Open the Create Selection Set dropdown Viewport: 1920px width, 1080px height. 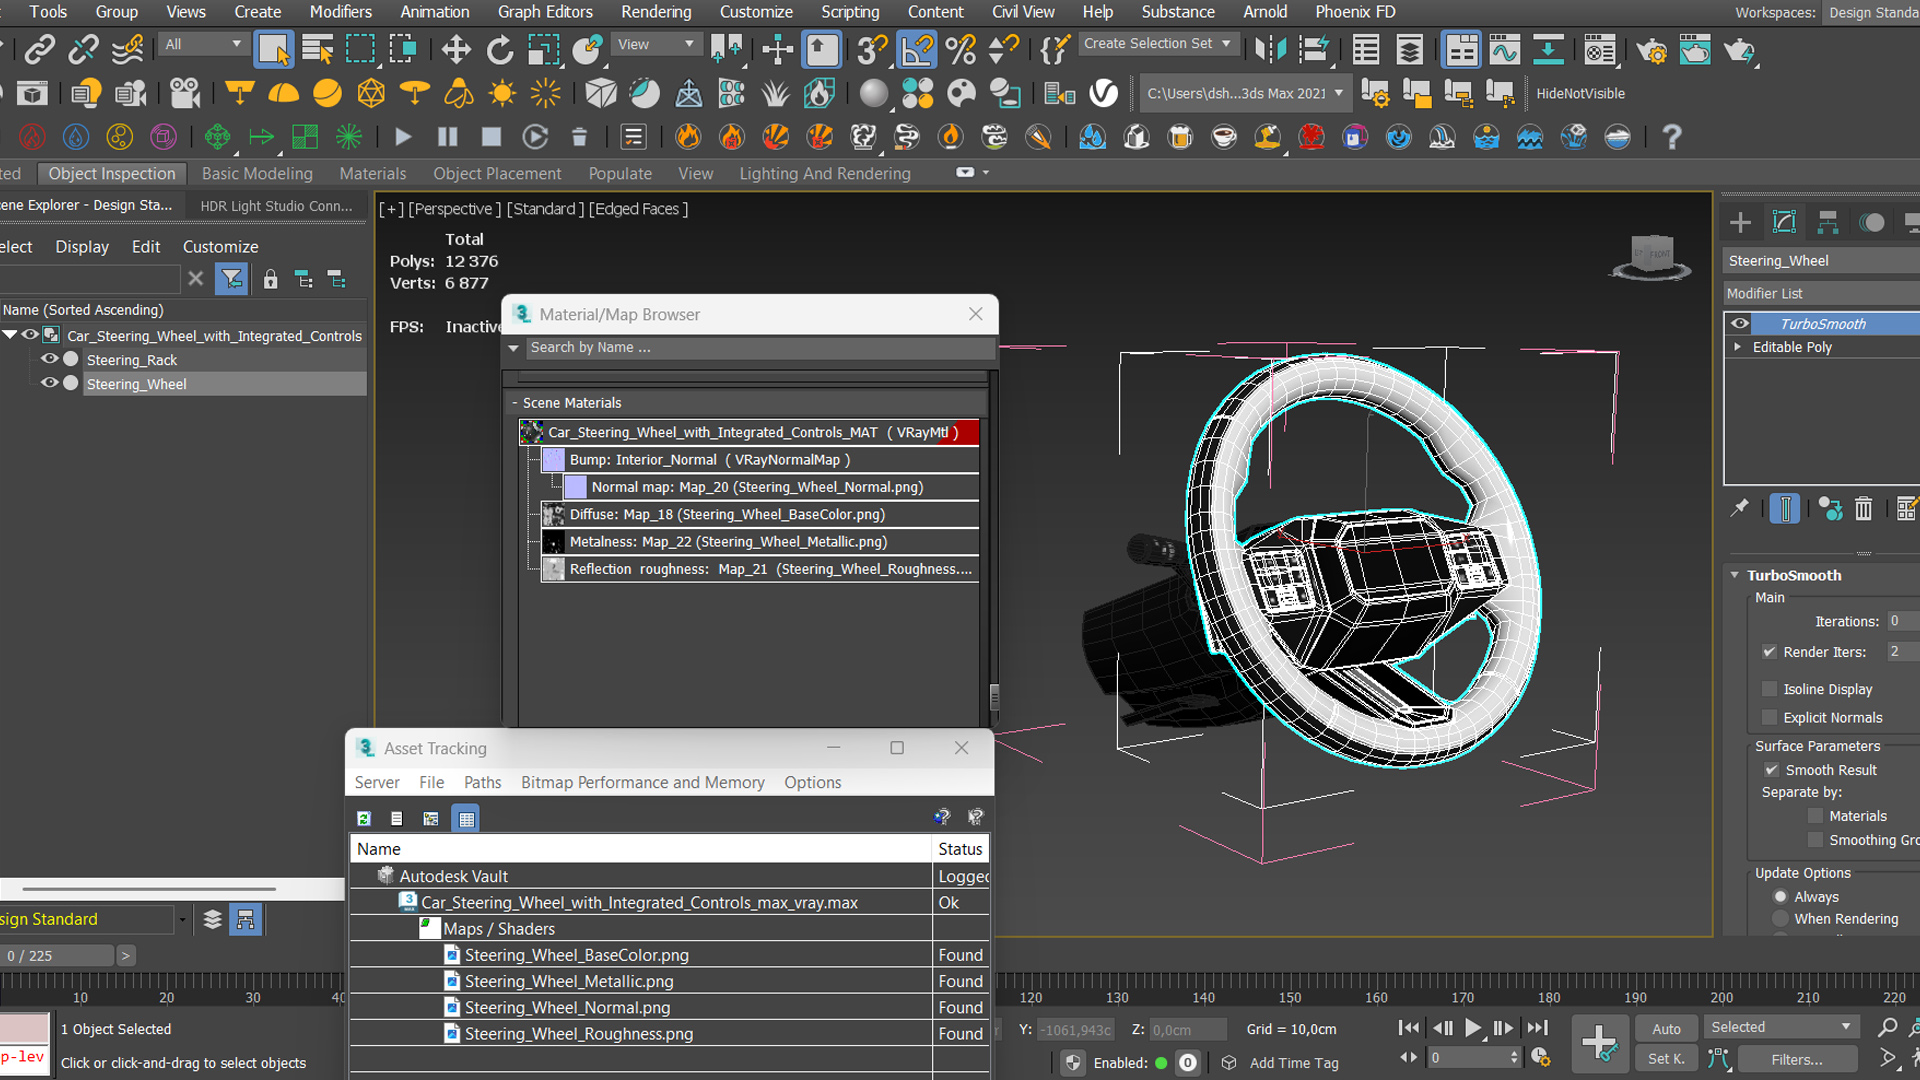(1158, 44)
